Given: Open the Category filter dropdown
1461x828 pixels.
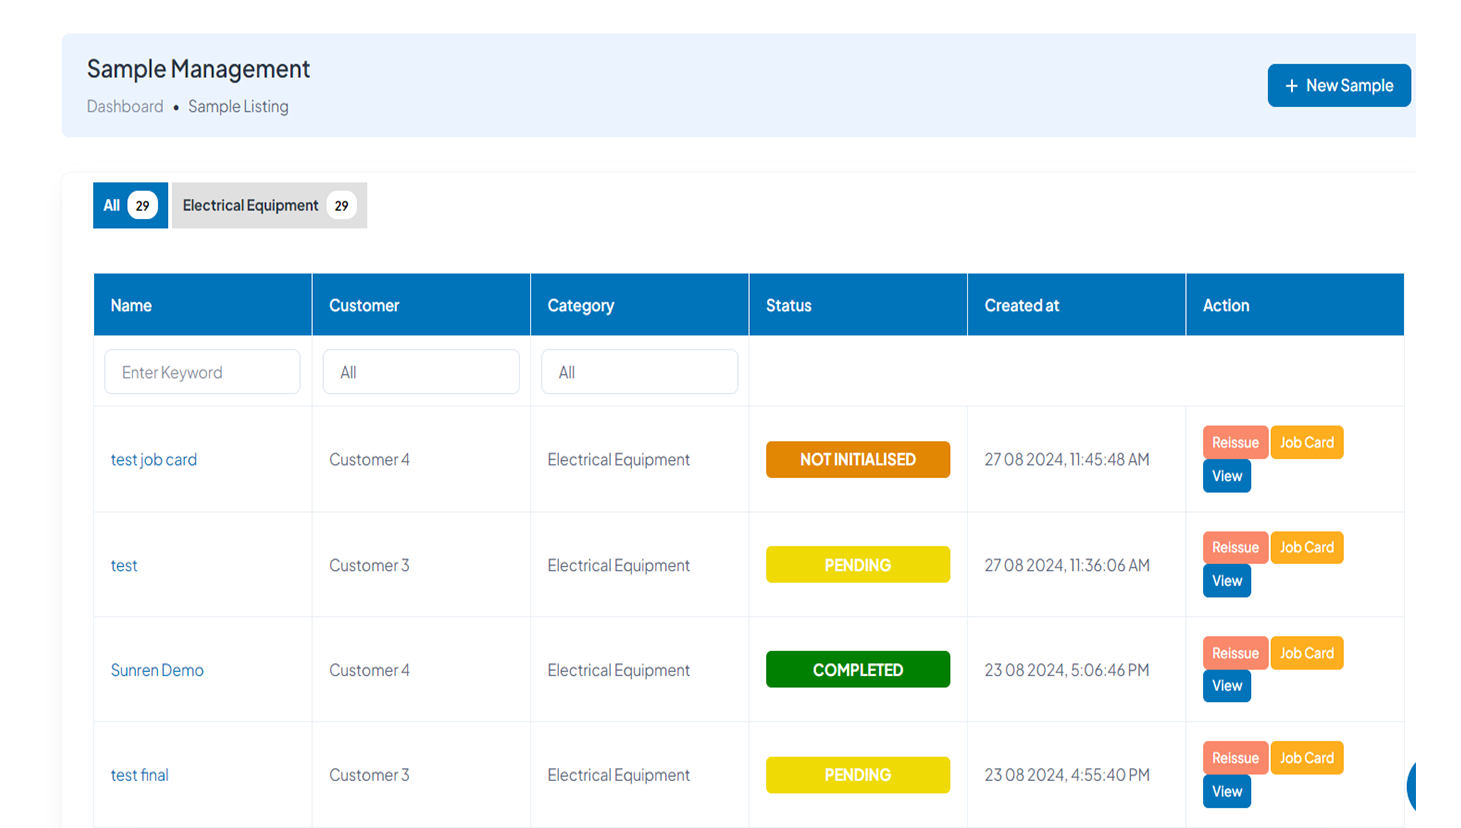Looking at the screenshot, I should [639, 372].
